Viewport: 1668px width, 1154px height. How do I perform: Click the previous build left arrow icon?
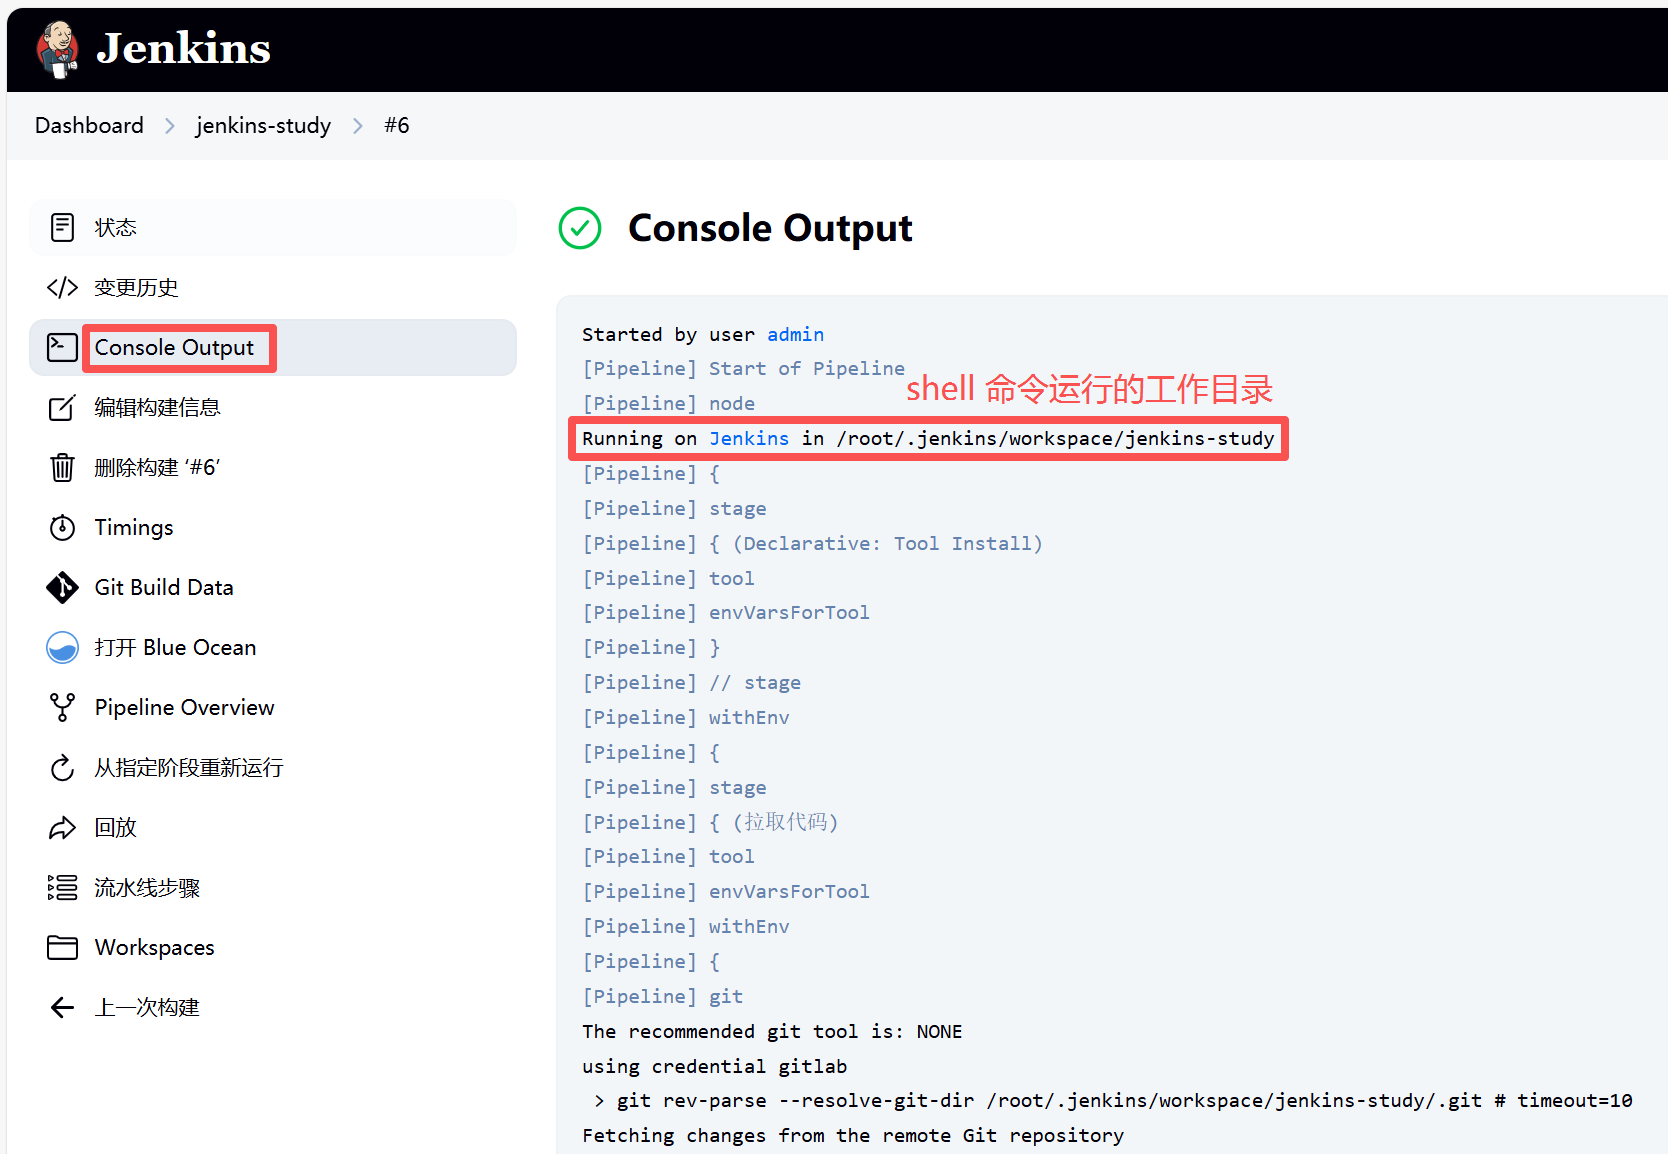tap(62, 1007)
